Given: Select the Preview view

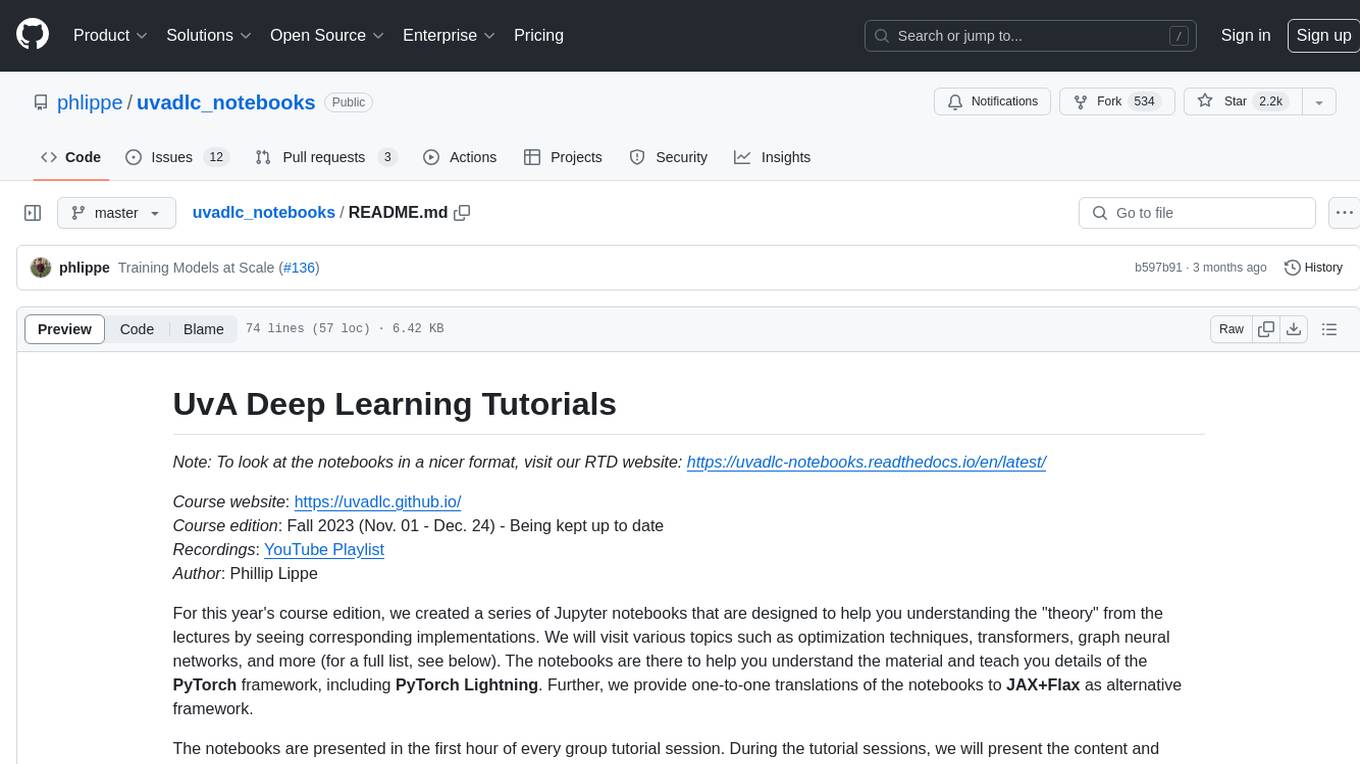Looking at the screenshot, I should pos(65,329).
